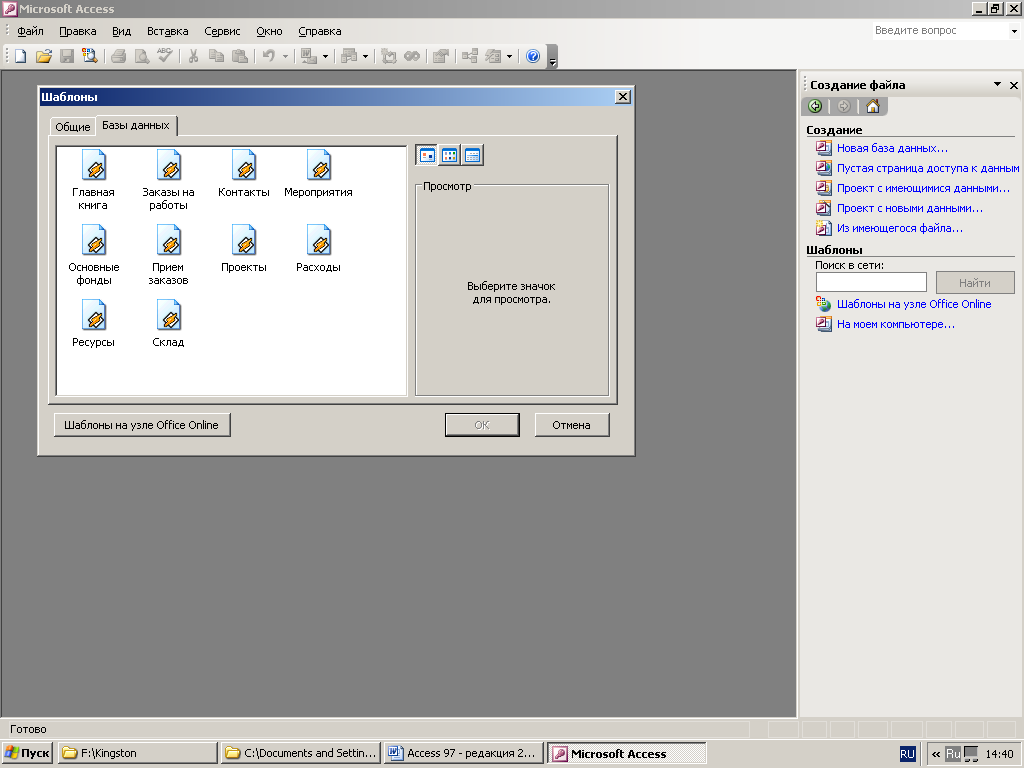1024x768 pixels.
Task: Click the Code toolbar icon
Action: click(x=389, y=56)
